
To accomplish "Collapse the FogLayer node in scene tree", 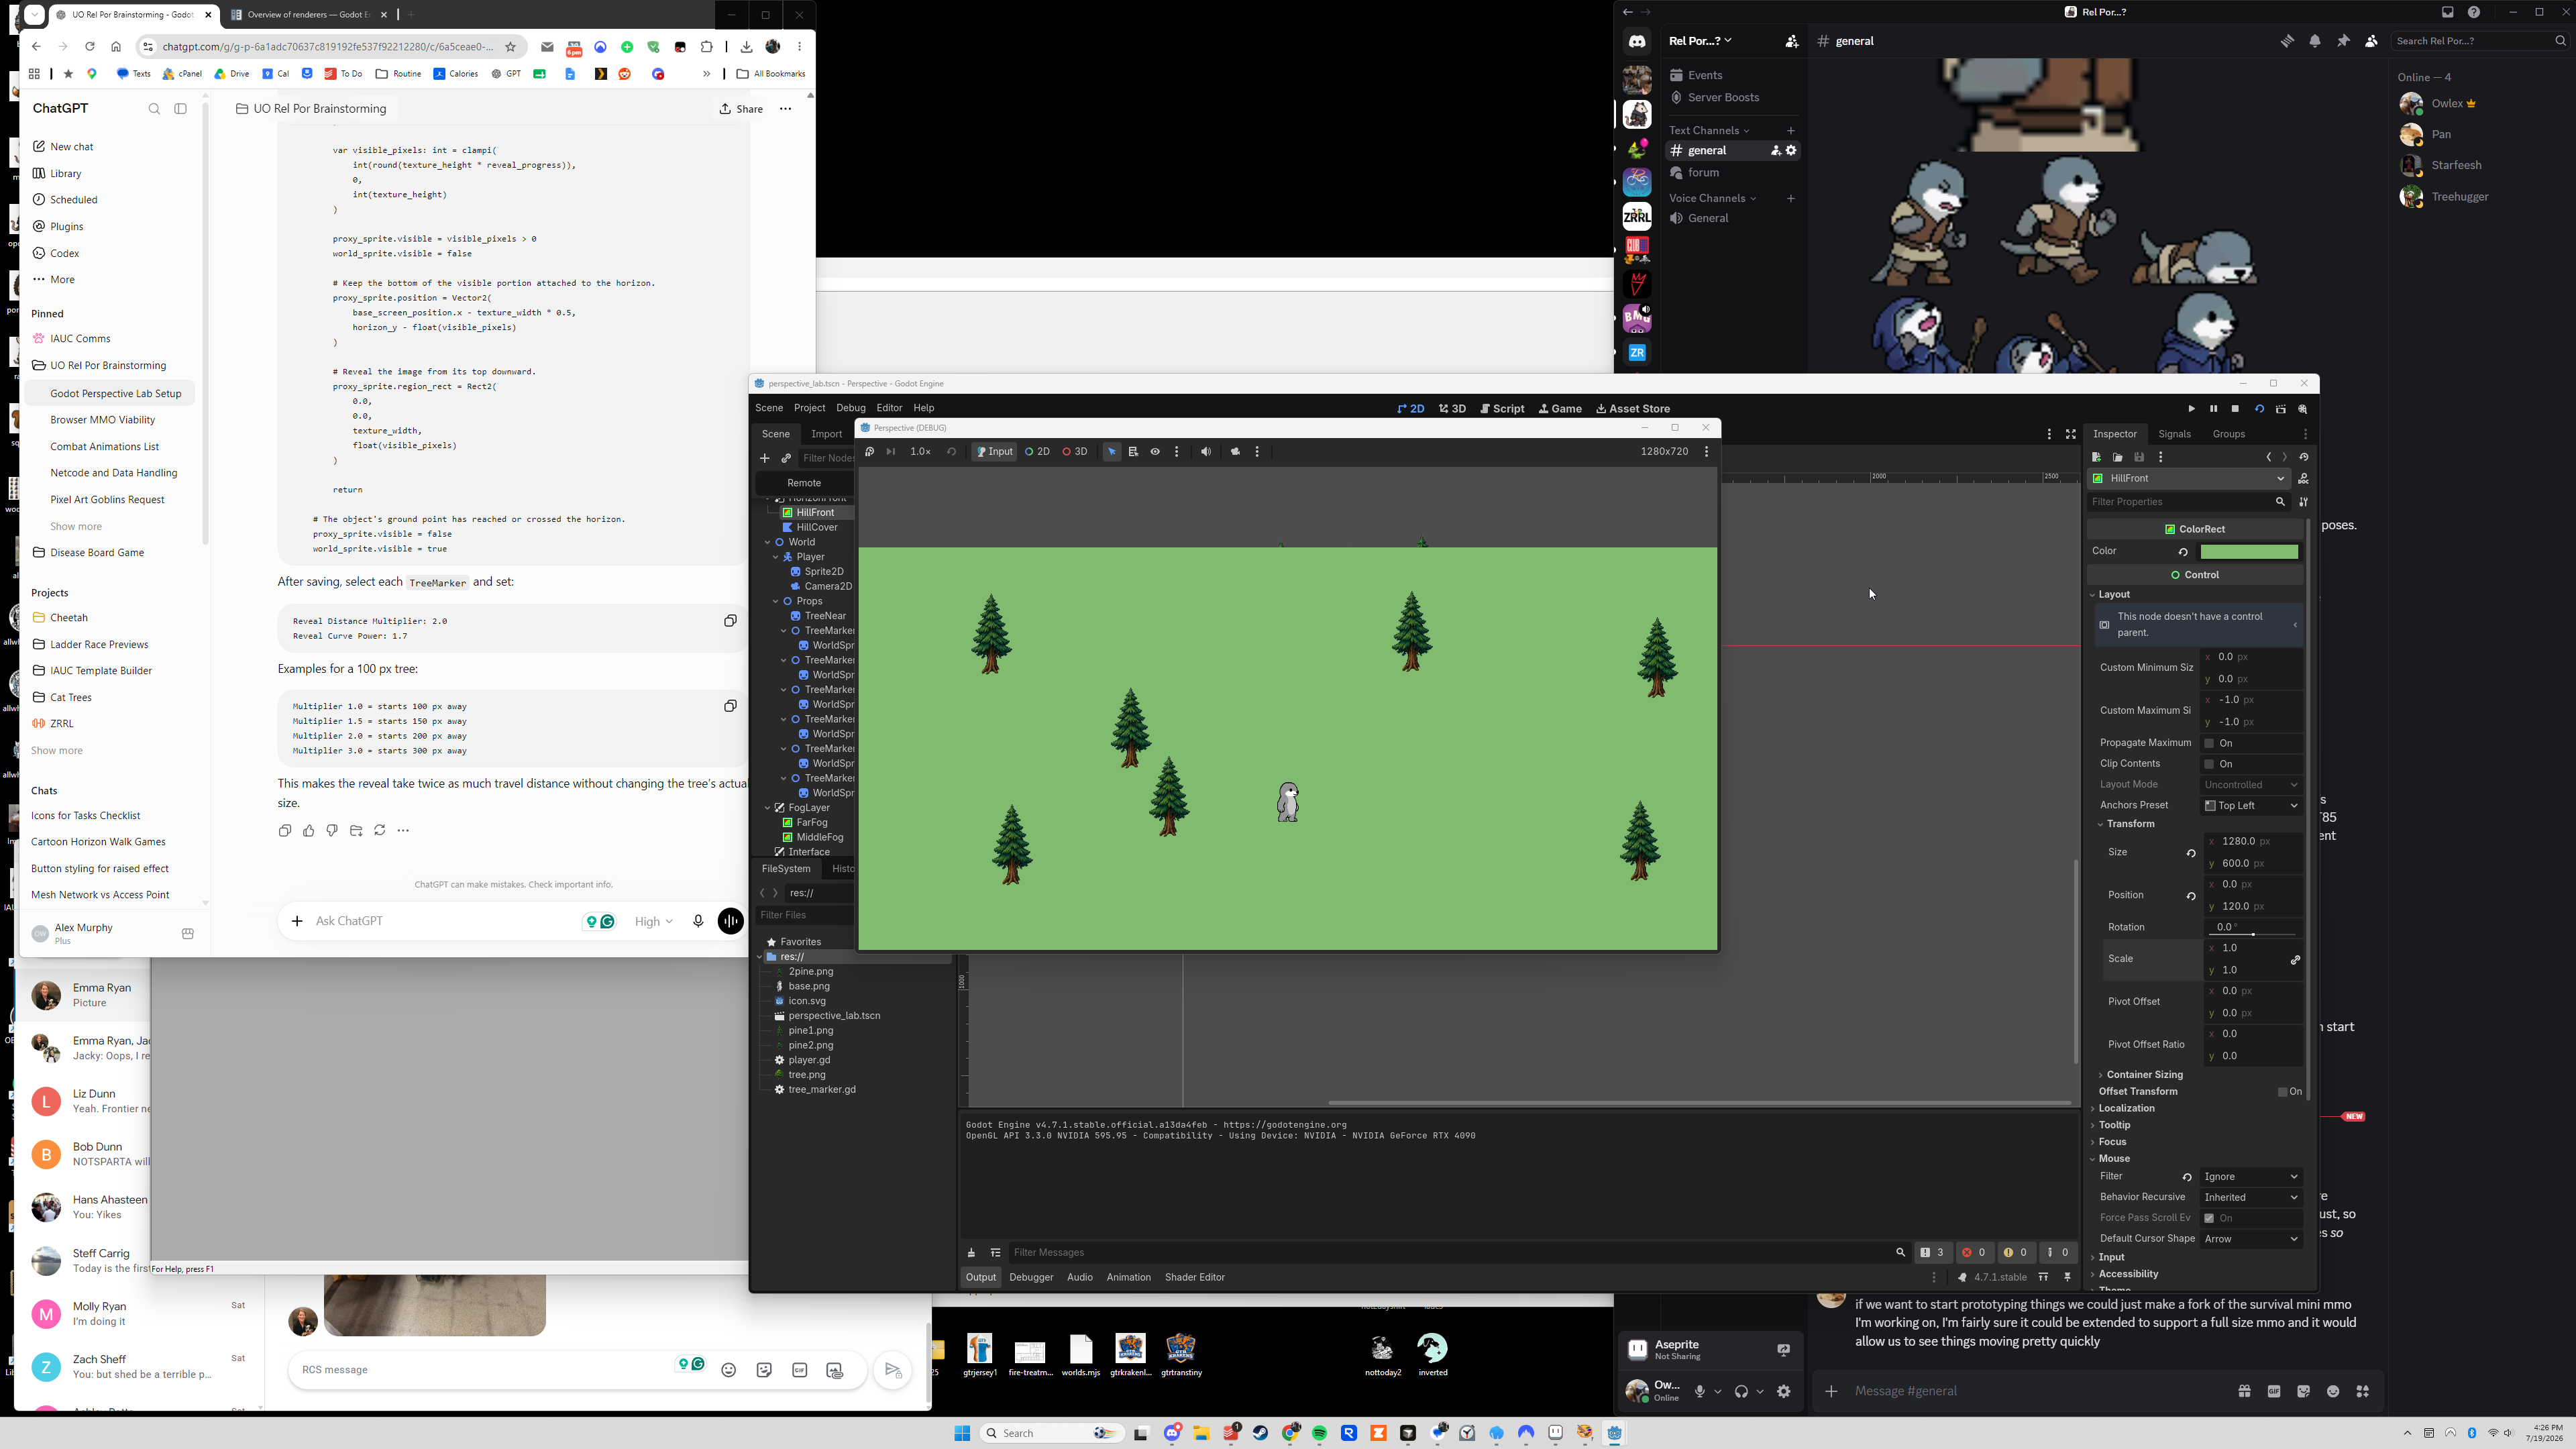I will click(767, 808).
